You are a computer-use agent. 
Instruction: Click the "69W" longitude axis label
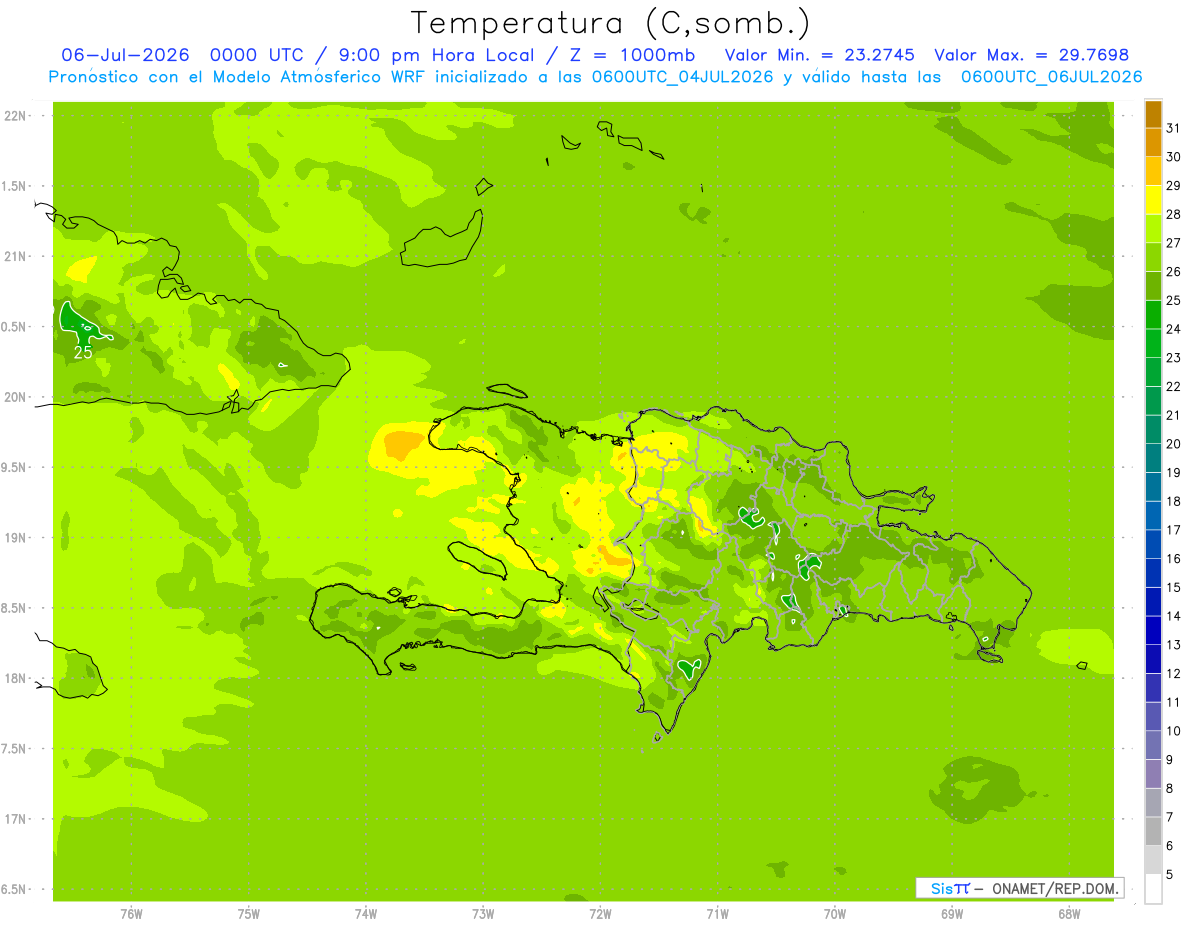952,913
